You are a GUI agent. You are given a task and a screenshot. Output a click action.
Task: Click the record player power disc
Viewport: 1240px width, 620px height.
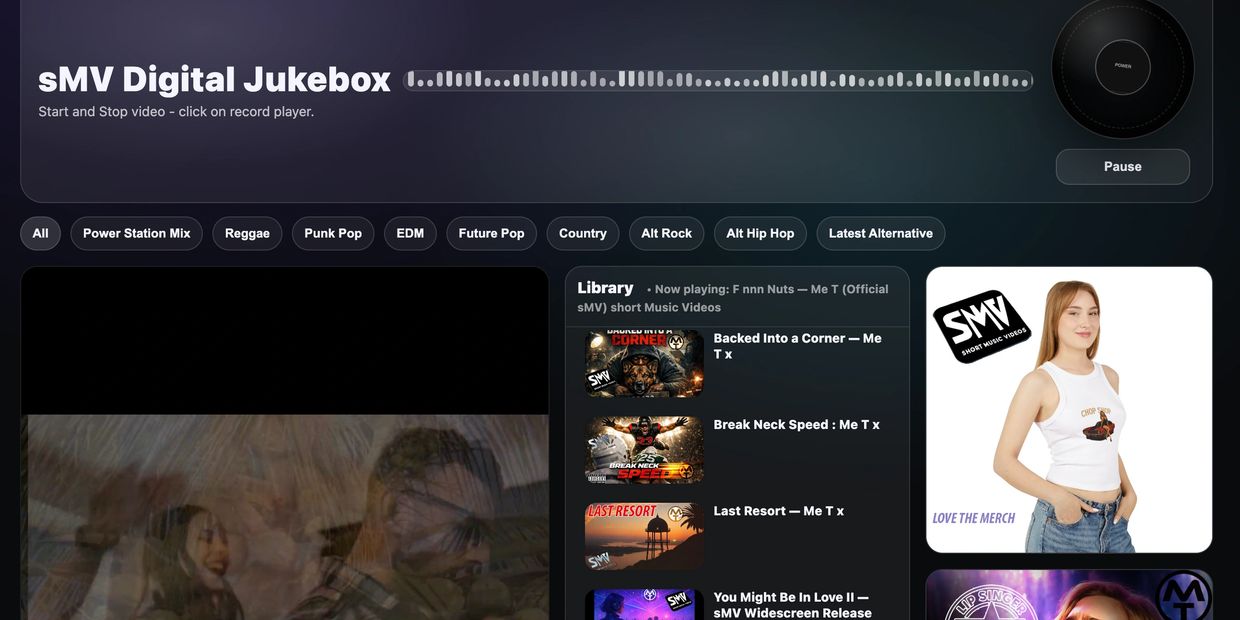click(x=1122, y=66)
